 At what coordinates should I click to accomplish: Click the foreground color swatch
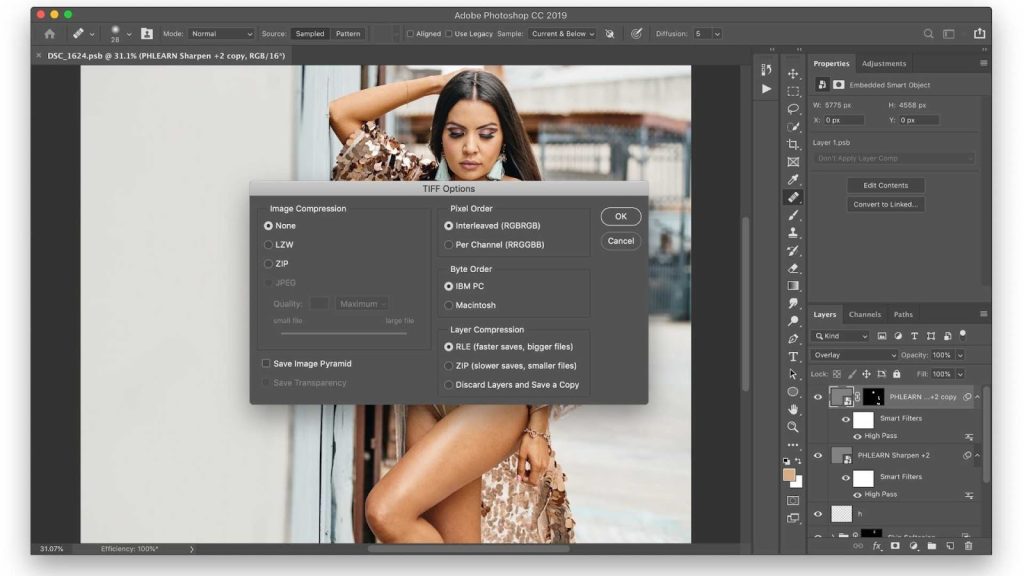tap(790, 475)
